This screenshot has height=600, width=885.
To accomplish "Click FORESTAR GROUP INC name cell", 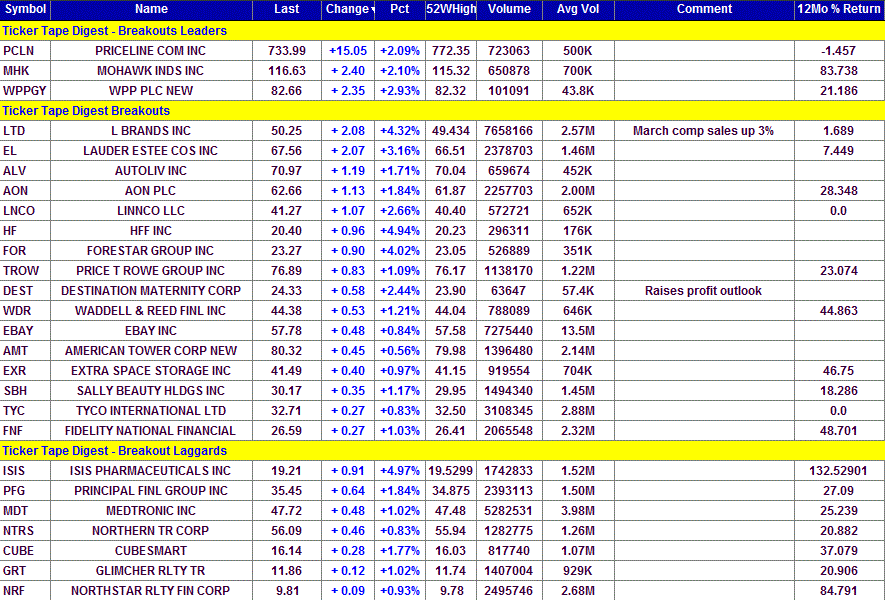I will tap(151, 251).
